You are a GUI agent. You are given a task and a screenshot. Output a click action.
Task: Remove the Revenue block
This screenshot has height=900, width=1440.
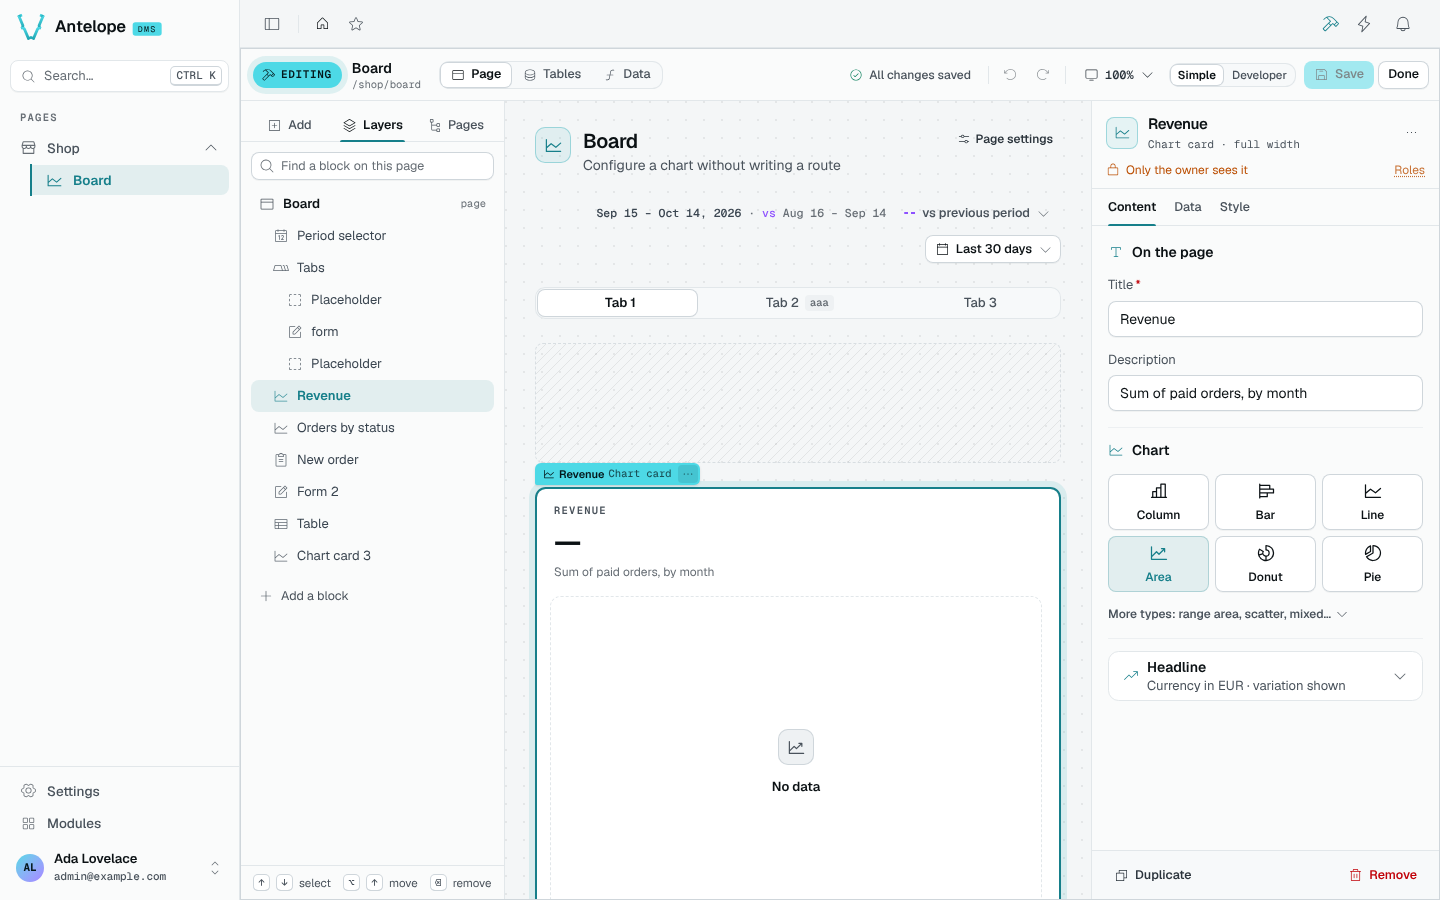[1383, 875]
